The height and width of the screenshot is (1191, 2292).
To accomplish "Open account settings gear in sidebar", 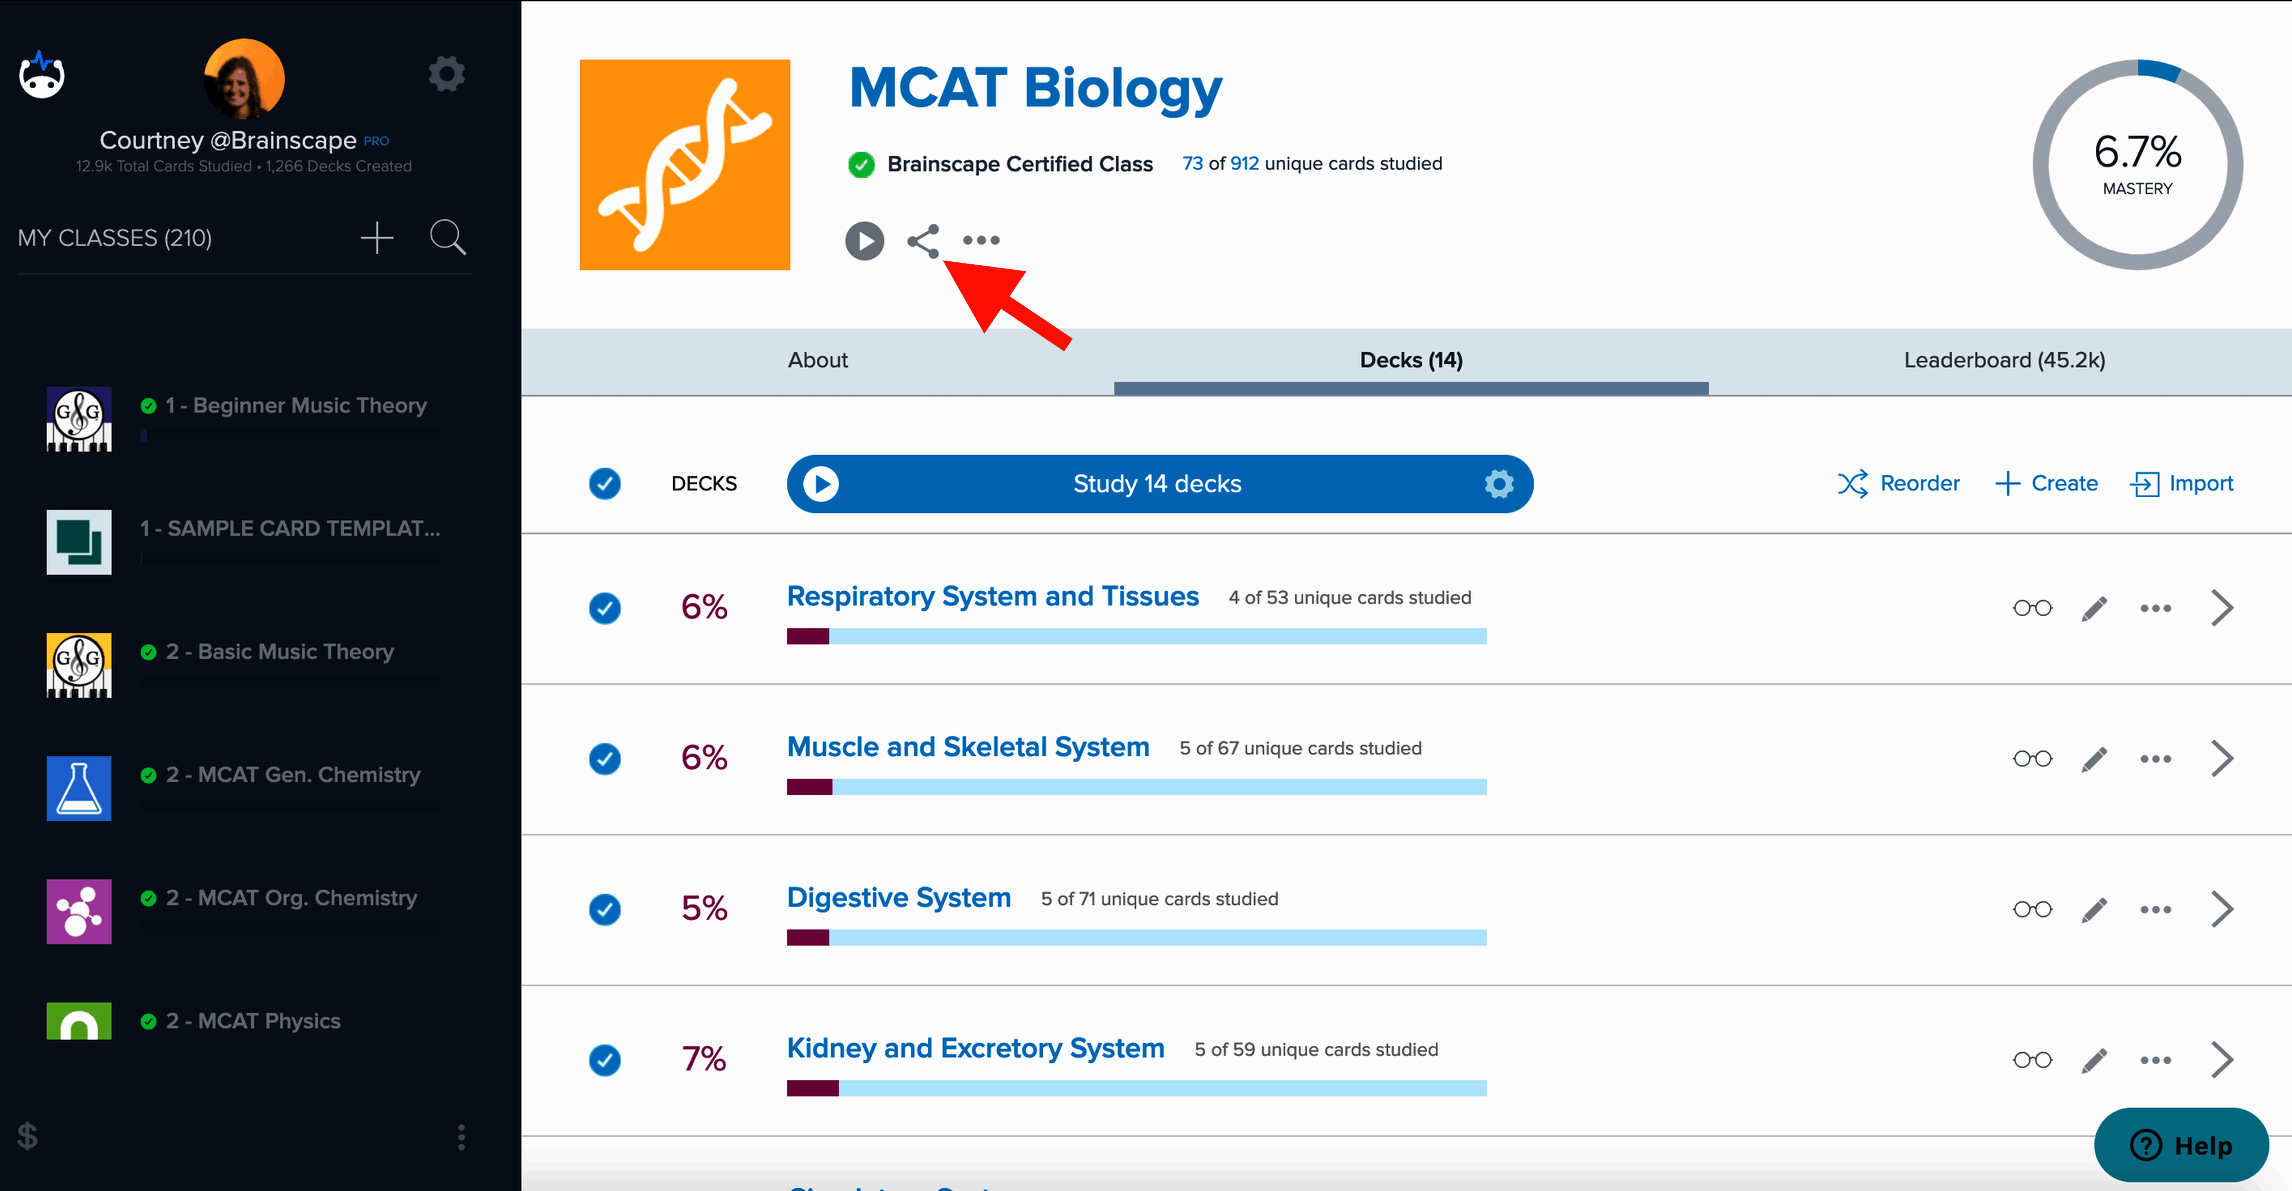I will (x=446, y=74).
